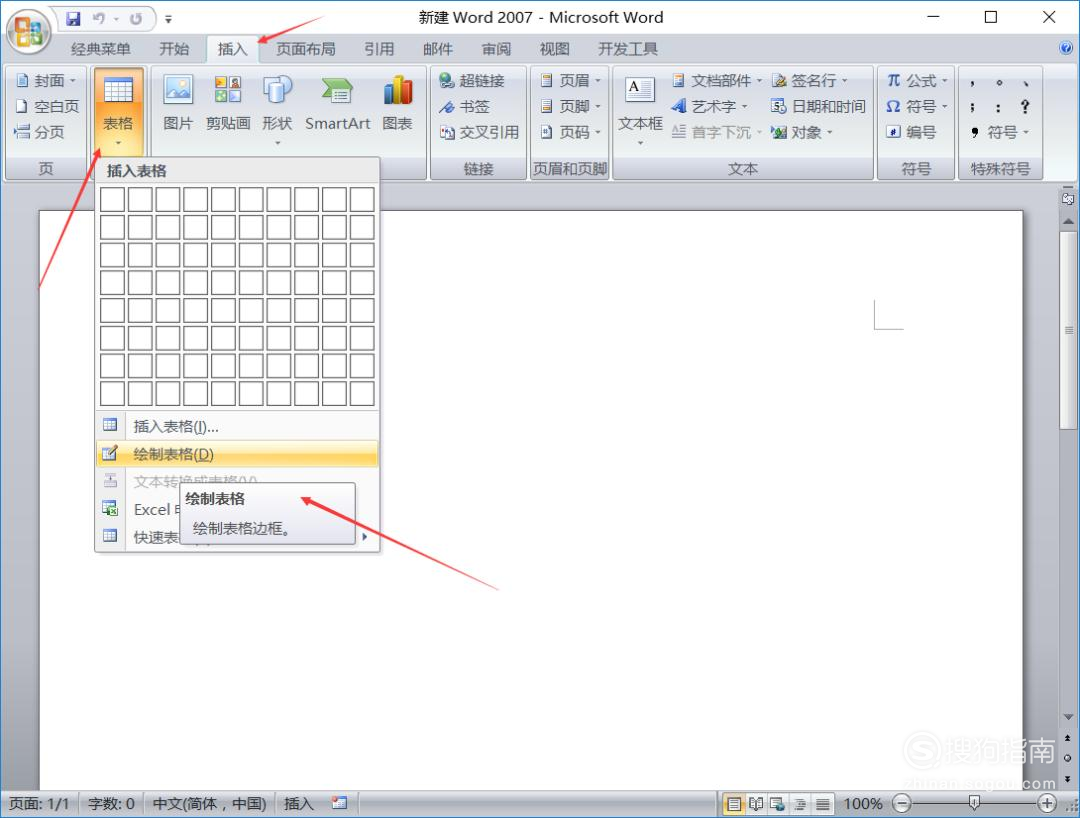Viewport: 1080px width, 818px height.
Task: Switch to the 开始 tab
Action: [174, 49]
